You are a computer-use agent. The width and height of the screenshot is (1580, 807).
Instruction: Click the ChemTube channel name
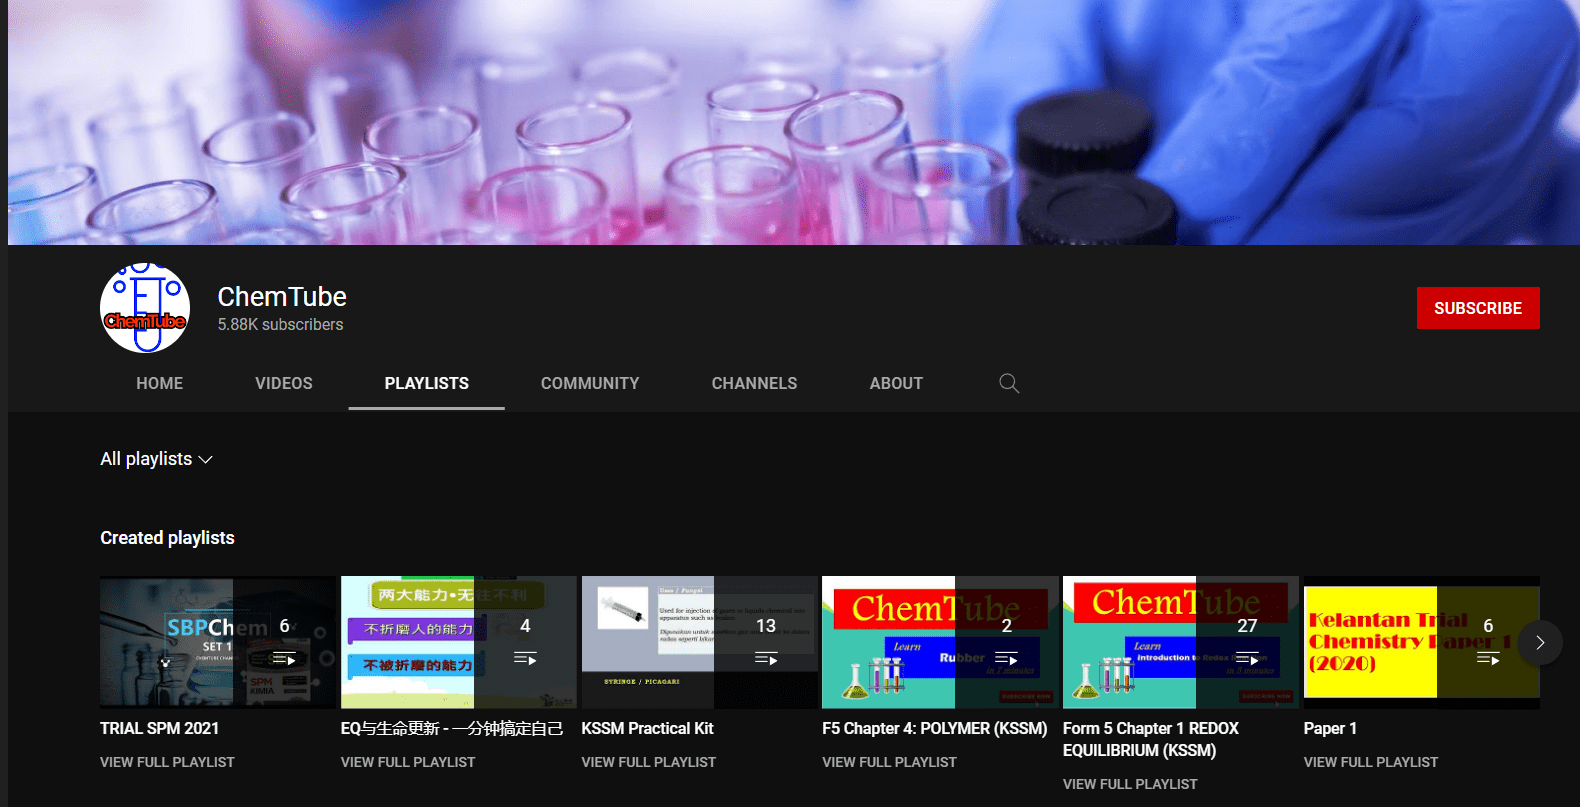(282, 297)
